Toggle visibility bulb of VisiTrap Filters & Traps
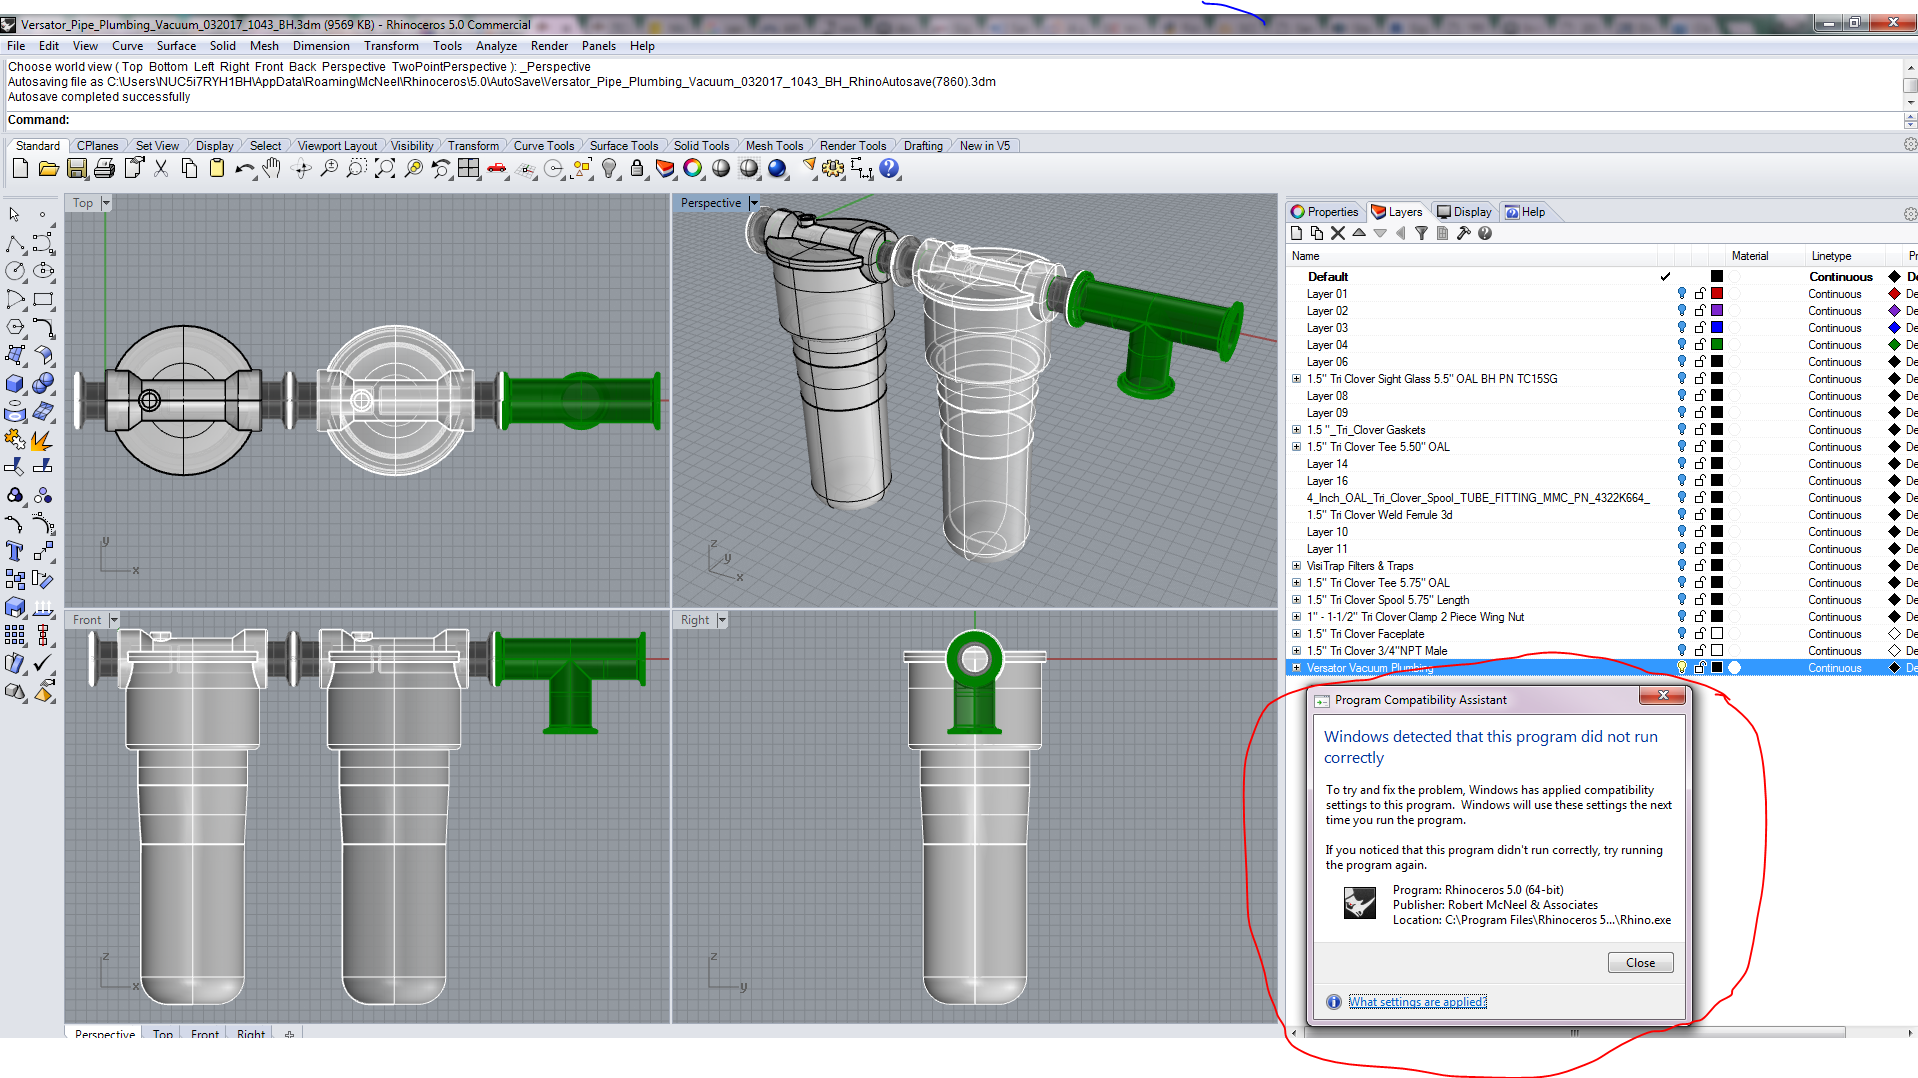 point(1682,566)
